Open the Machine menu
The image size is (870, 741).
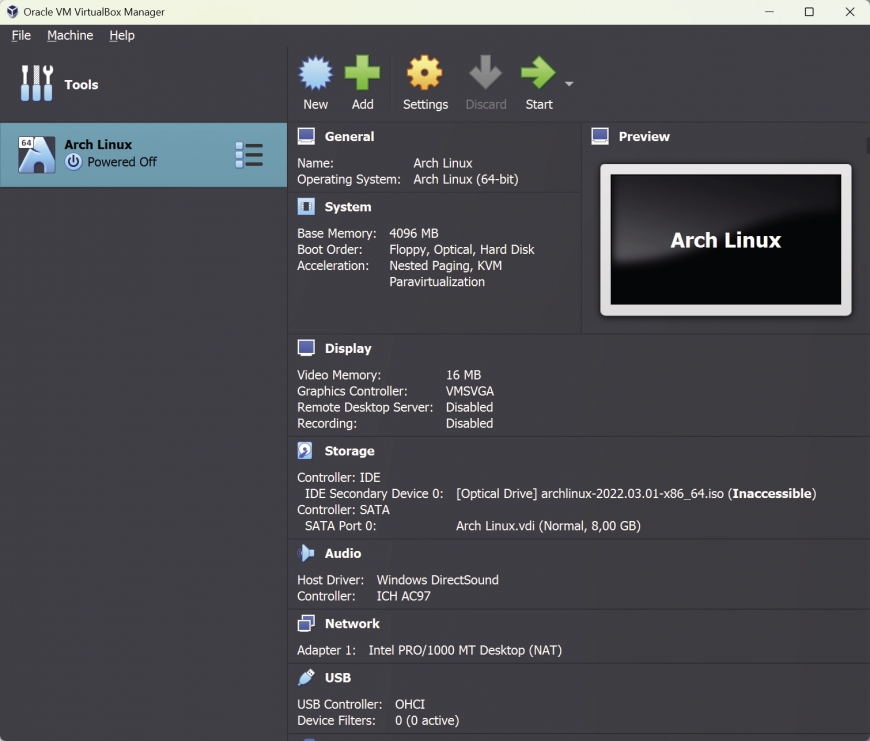[x=70, y=35]
